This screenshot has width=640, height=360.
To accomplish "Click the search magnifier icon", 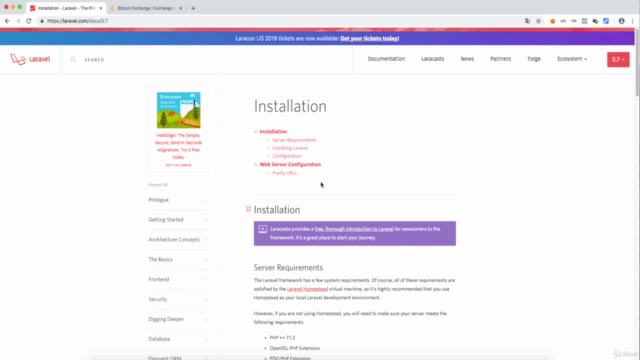I will click(73, 60).
